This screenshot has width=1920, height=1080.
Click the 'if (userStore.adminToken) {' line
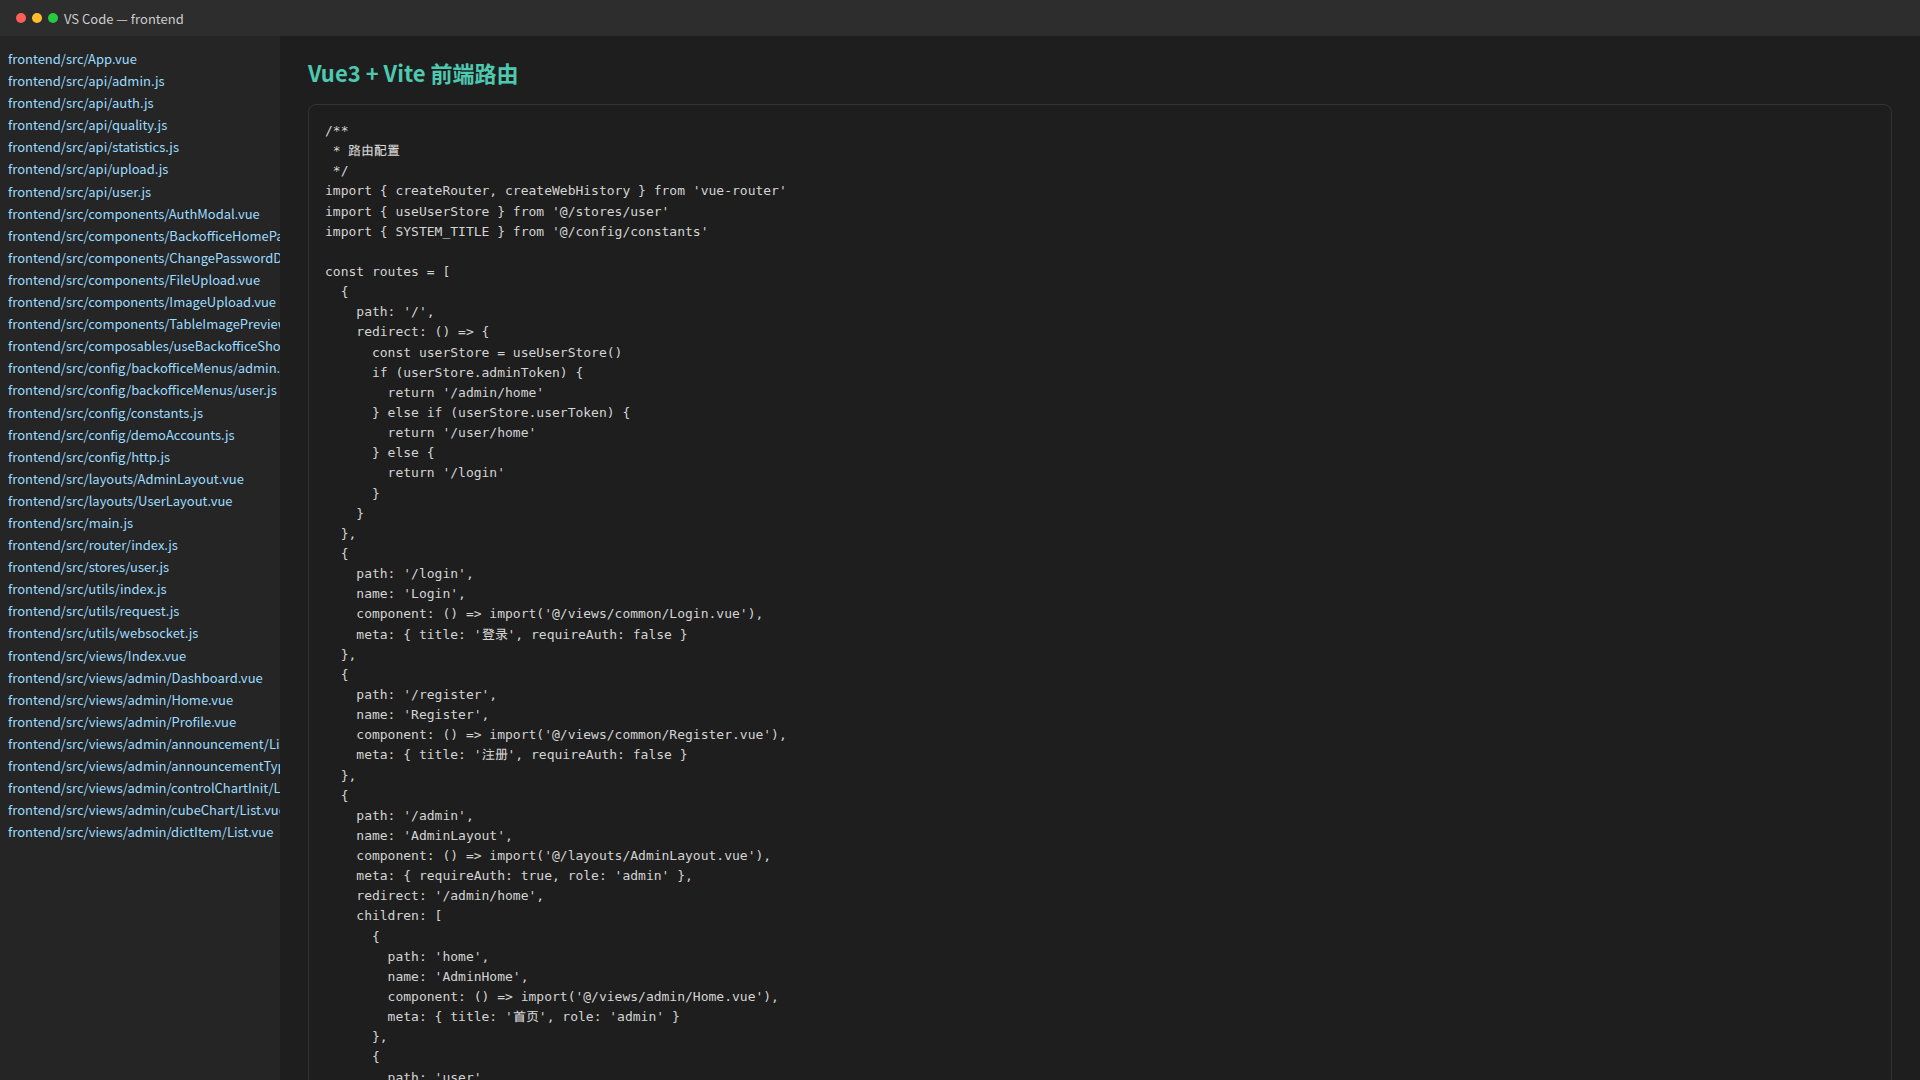point(478,372)
